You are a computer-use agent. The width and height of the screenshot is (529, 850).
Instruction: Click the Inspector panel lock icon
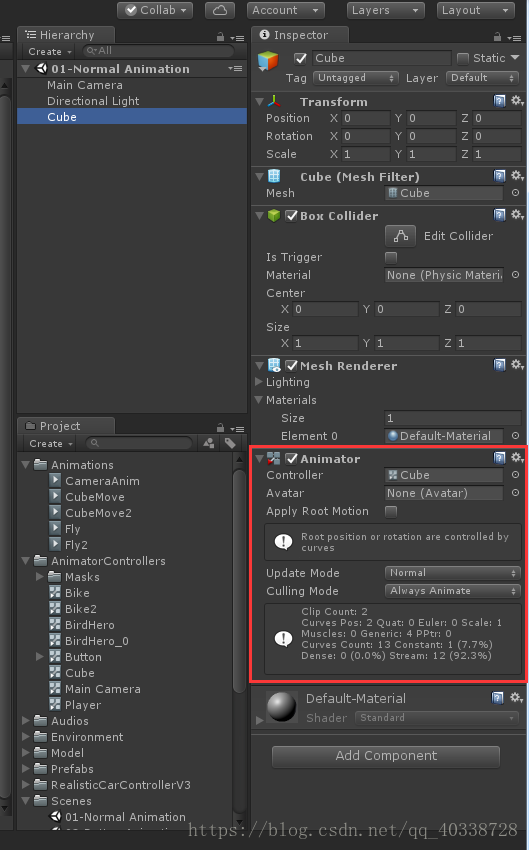pyautogui.click(x=498, y=37)
